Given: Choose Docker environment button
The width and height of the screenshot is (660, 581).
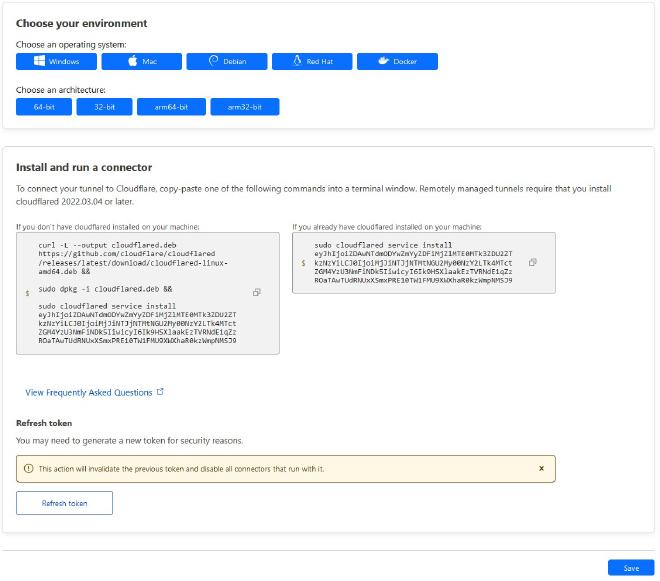Looking at the screenshot, I should [397, 61].
